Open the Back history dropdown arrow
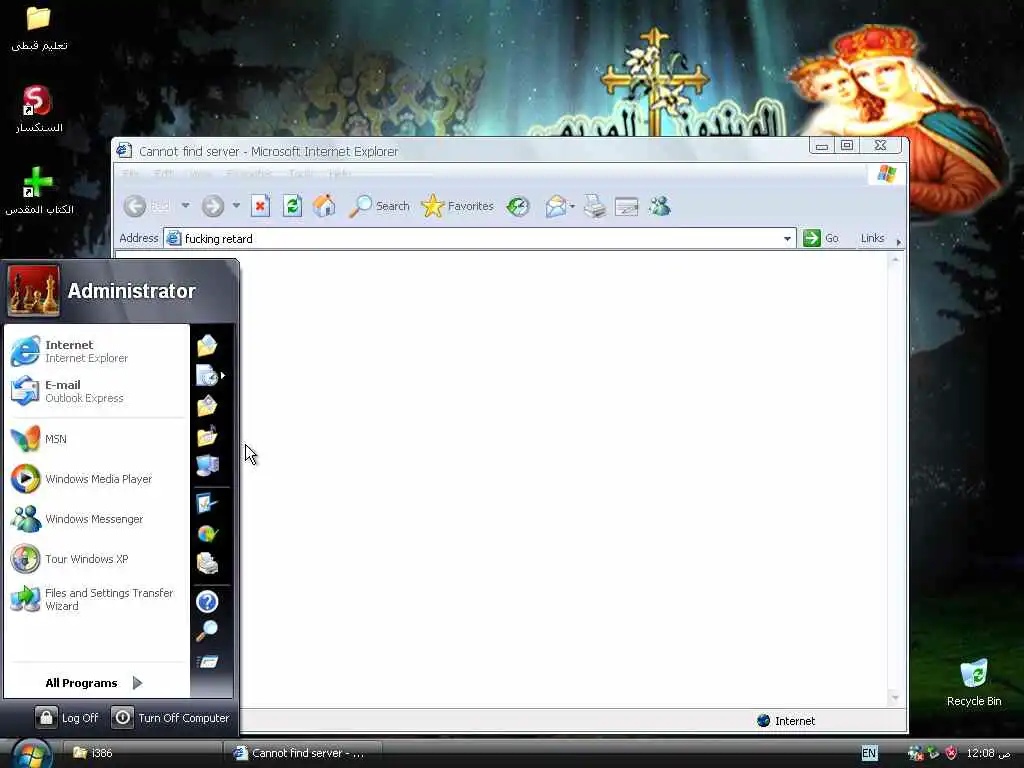1024x768 pixels. [185, 206]
